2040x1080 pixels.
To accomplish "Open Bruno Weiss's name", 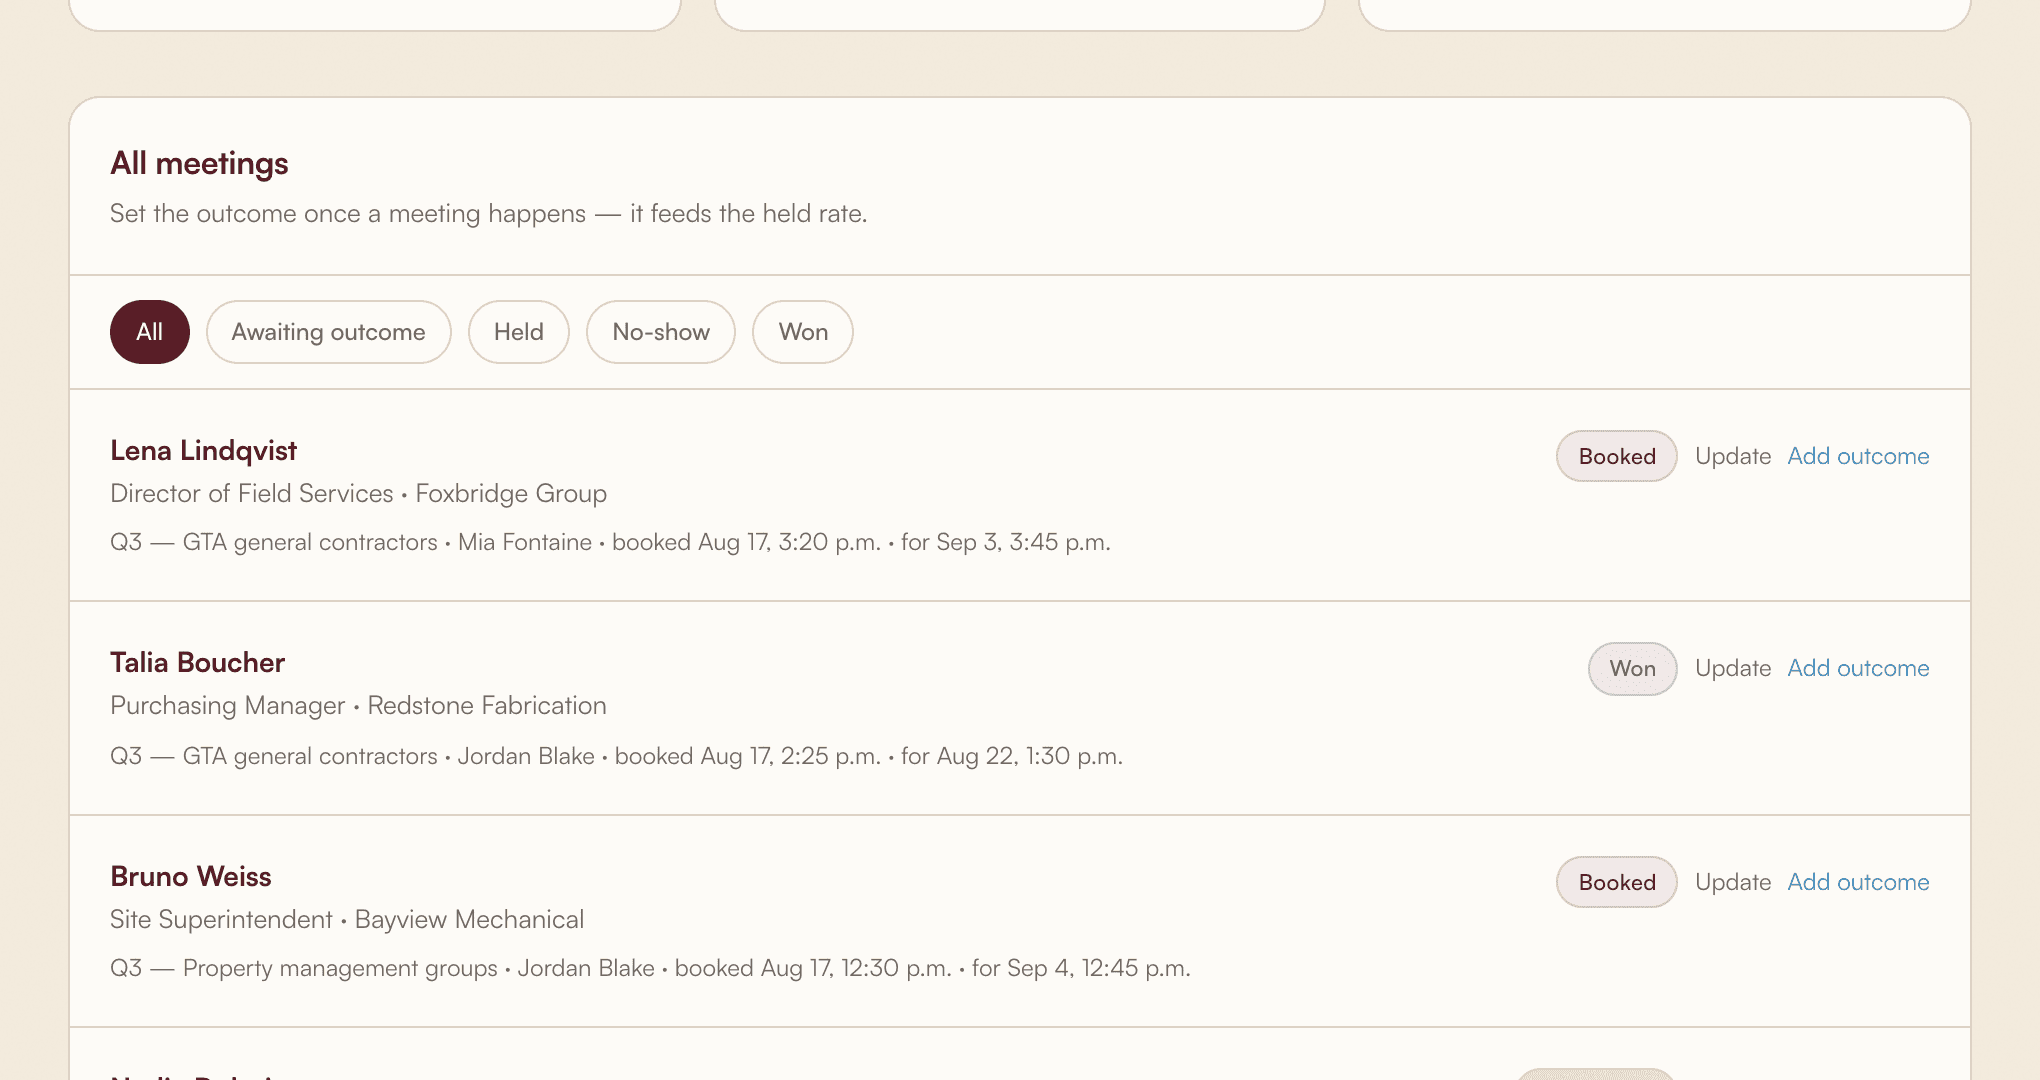I will 190,876.
